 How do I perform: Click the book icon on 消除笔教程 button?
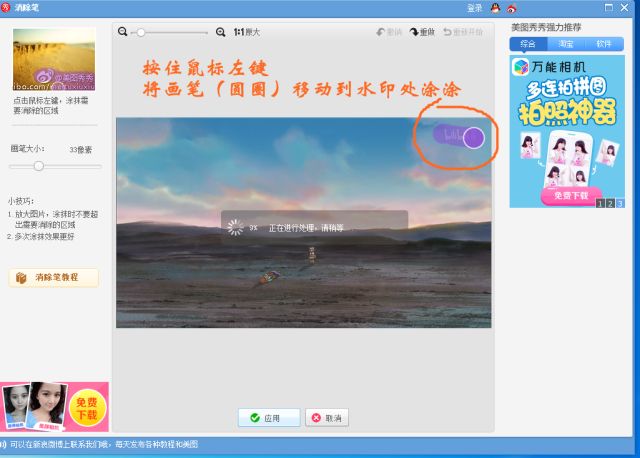click(x=21, y=278)
